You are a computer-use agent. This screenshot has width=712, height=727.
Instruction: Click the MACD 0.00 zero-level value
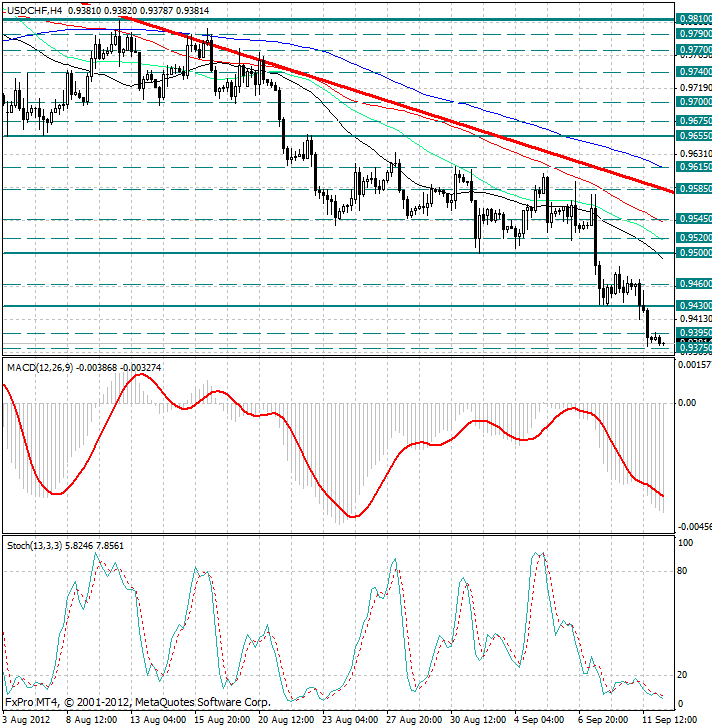pos(687,403)
